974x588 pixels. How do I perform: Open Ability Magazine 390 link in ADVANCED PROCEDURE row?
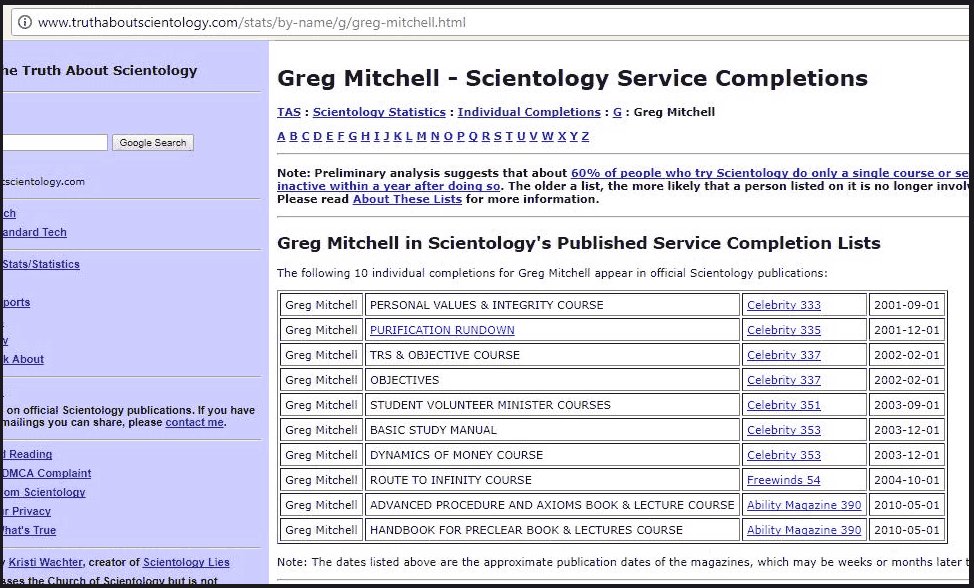(x=804, y=505)
